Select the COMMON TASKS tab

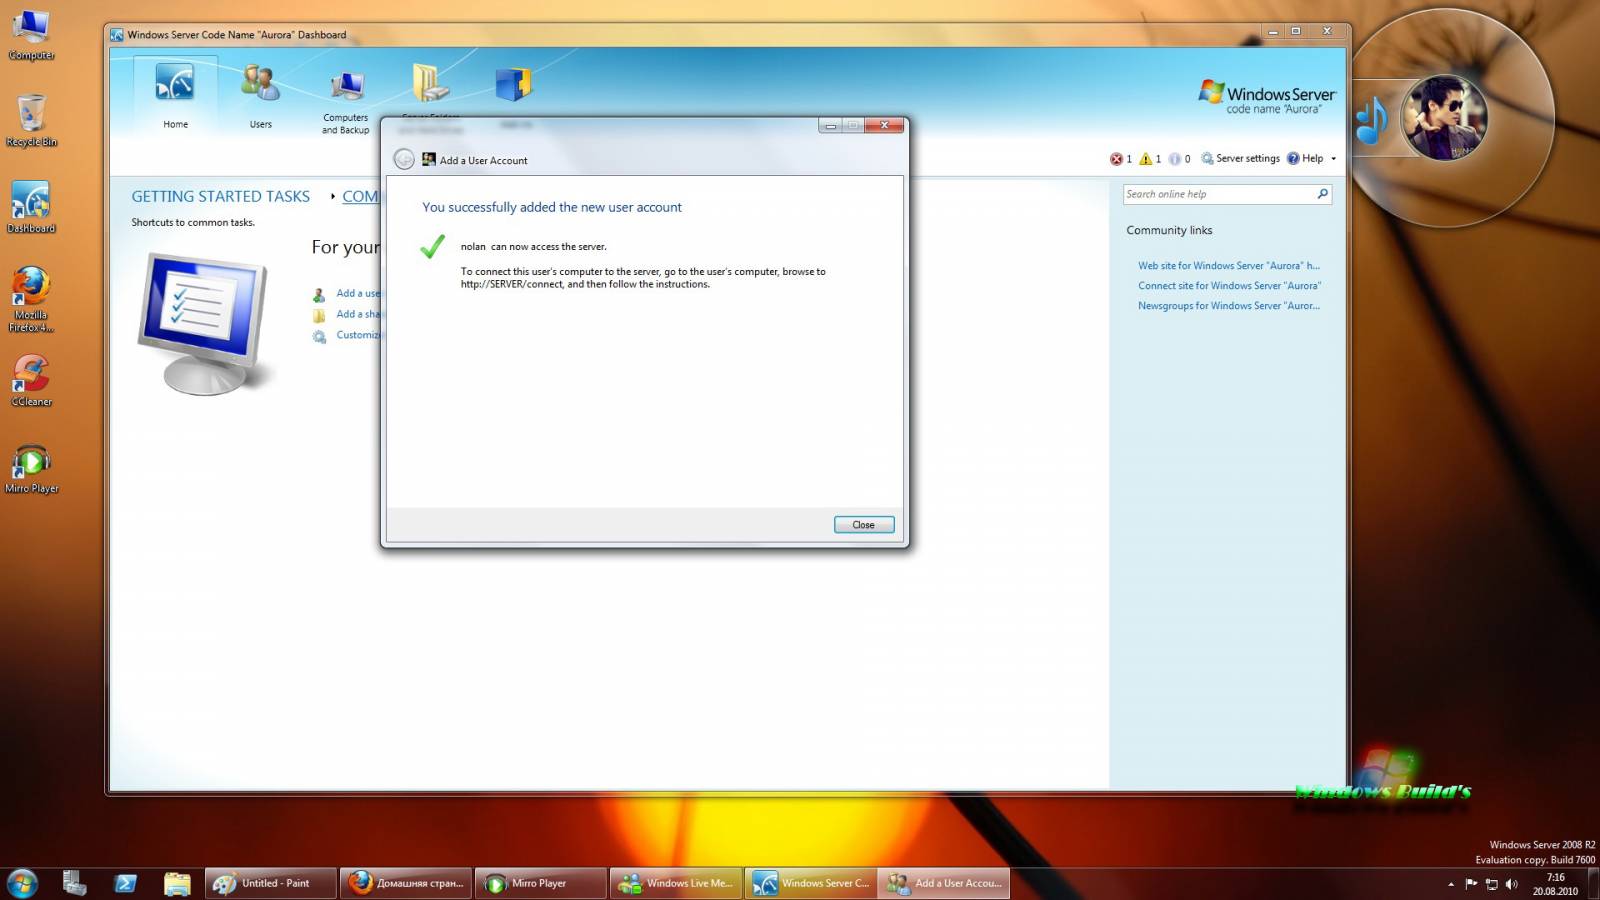(360, 197)
